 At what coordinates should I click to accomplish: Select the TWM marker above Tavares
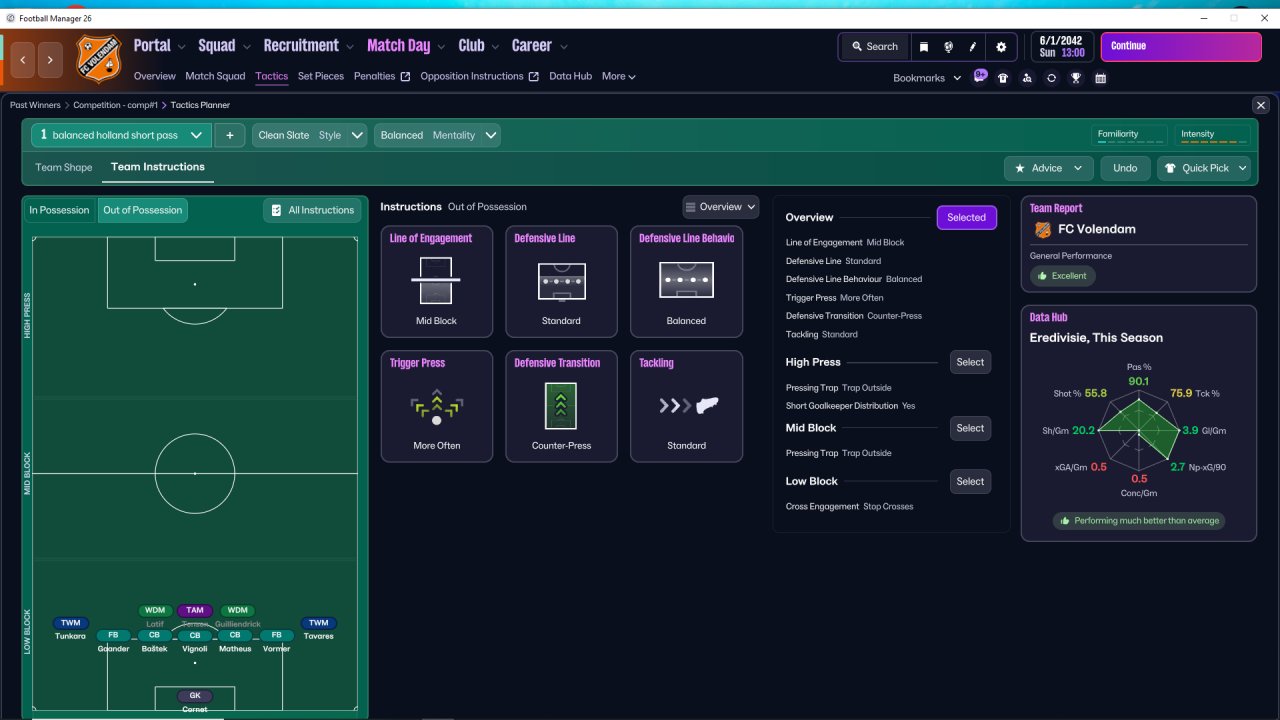318,623
